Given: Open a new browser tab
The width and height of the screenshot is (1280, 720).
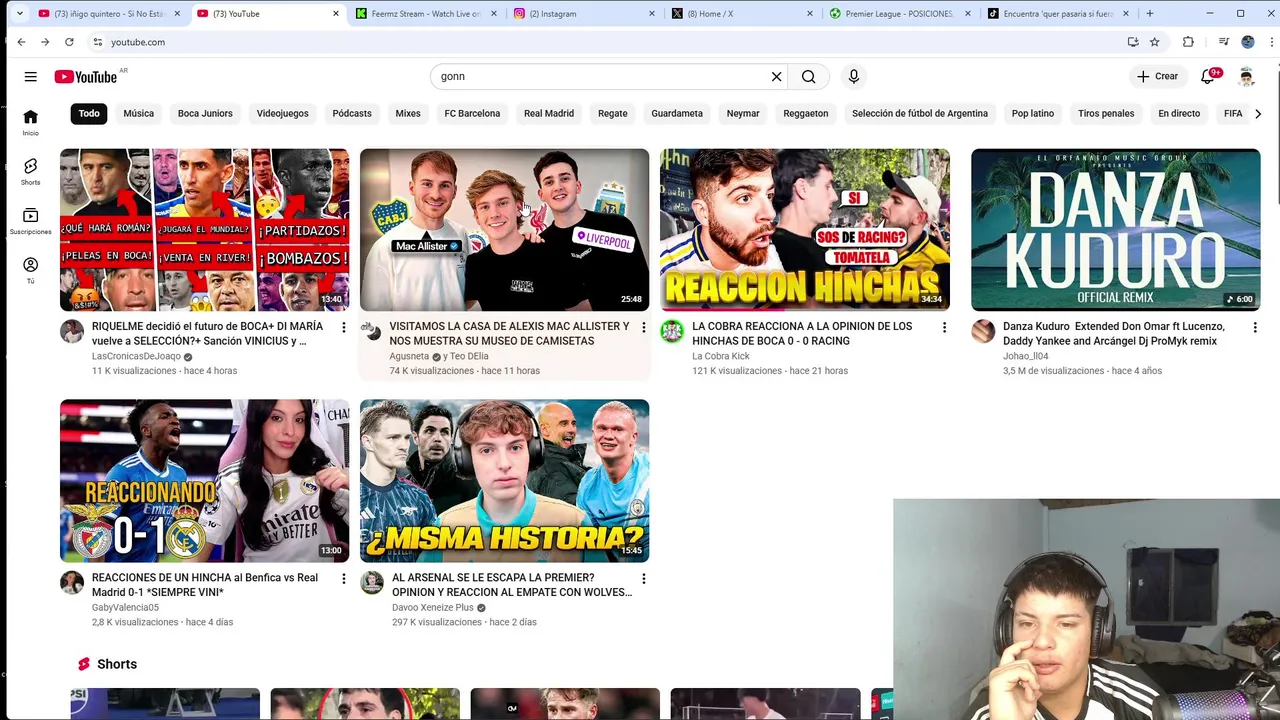Looking at the screenshot, I should pos(1150,14).
